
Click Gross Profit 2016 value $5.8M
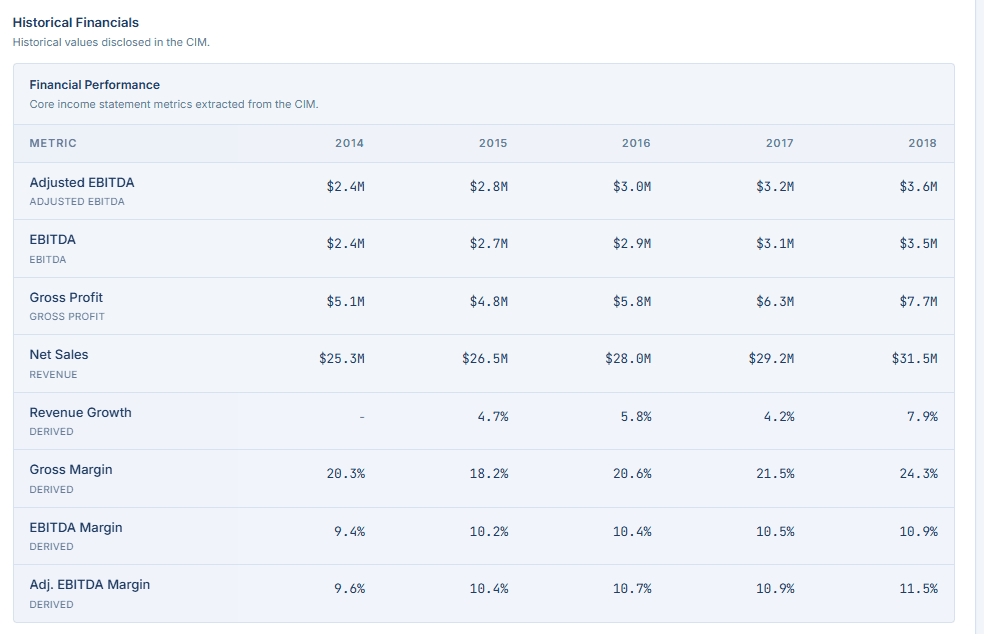(631, 301)
